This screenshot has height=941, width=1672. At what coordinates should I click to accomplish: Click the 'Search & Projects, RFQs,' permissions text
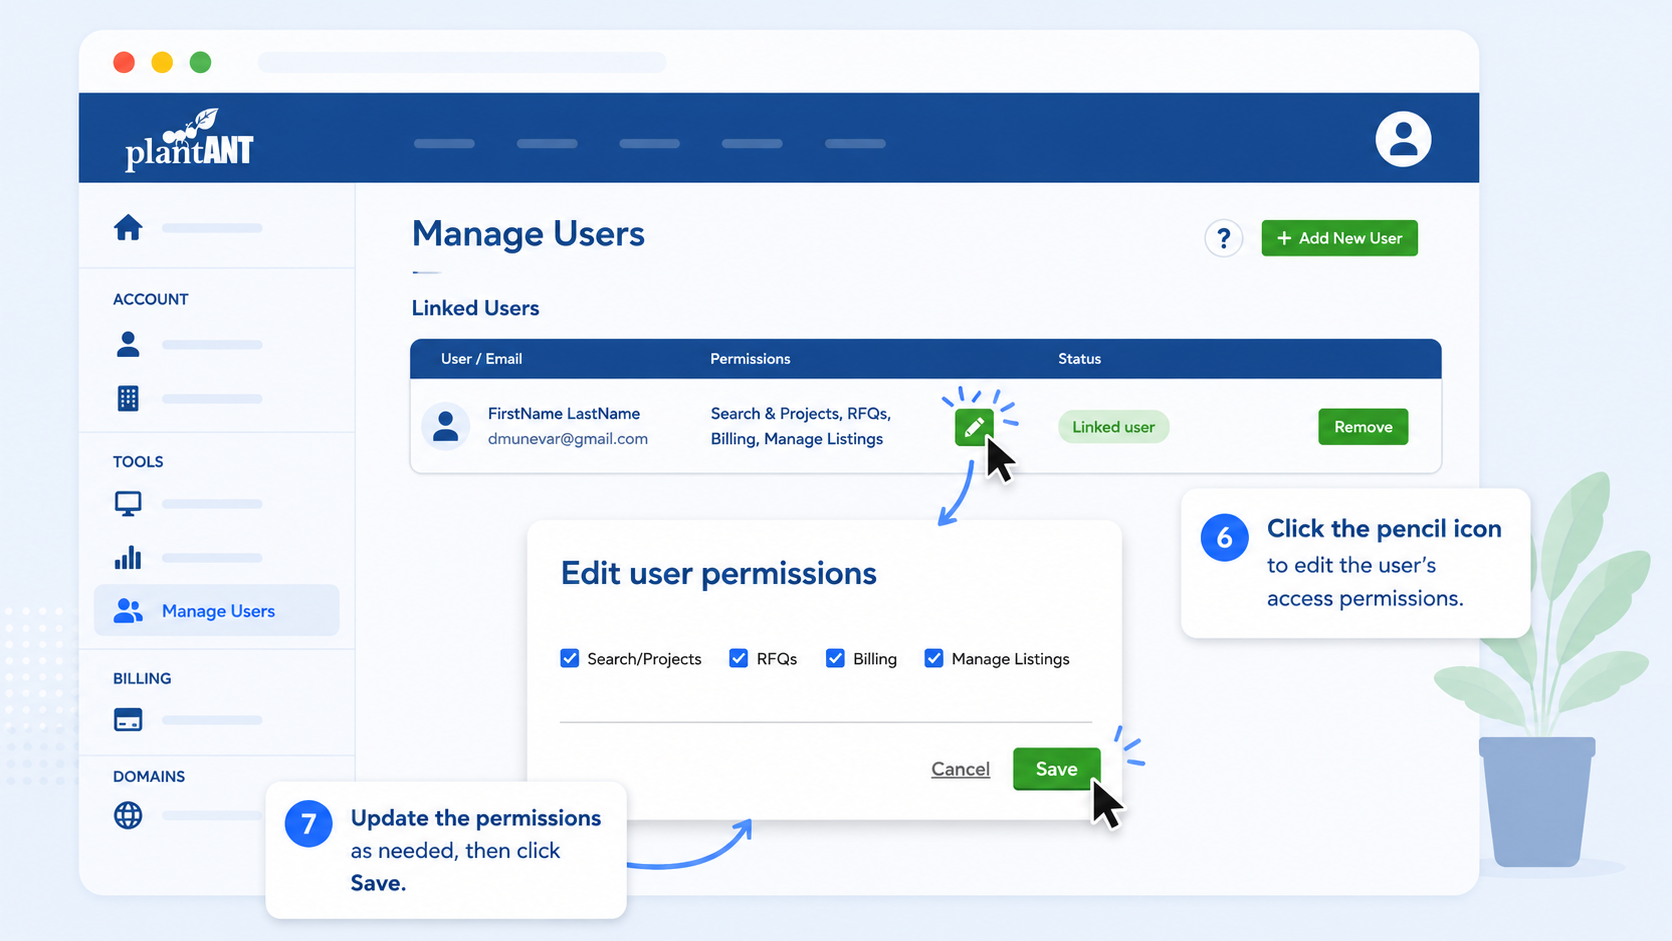pos(800,413)
